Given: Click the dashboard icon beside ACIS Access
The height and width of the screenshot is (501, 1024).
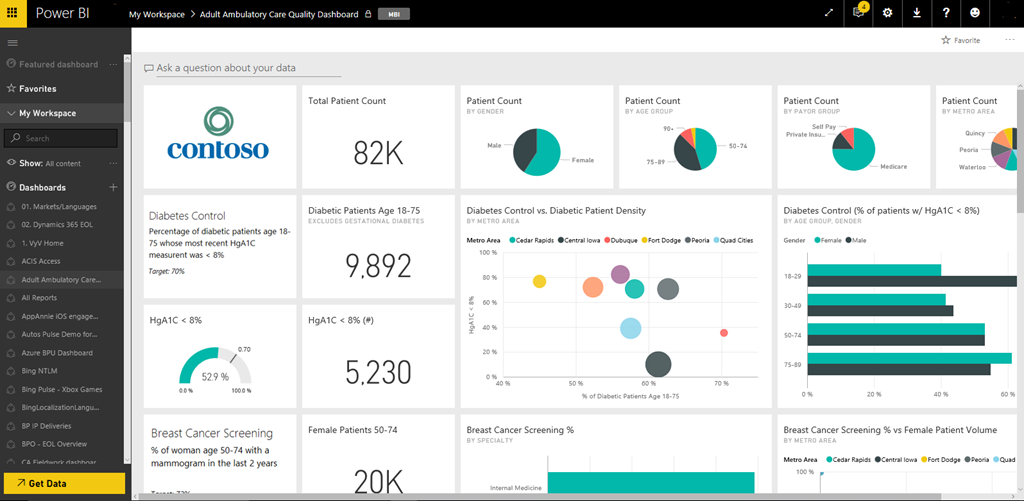Looking at the screenshot, I should click(10, 261).
